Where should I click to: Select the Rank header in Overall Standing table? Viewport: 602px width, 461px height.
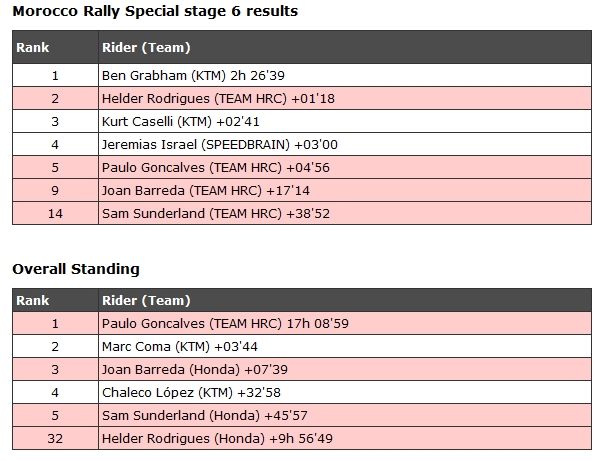coord(31,301)
